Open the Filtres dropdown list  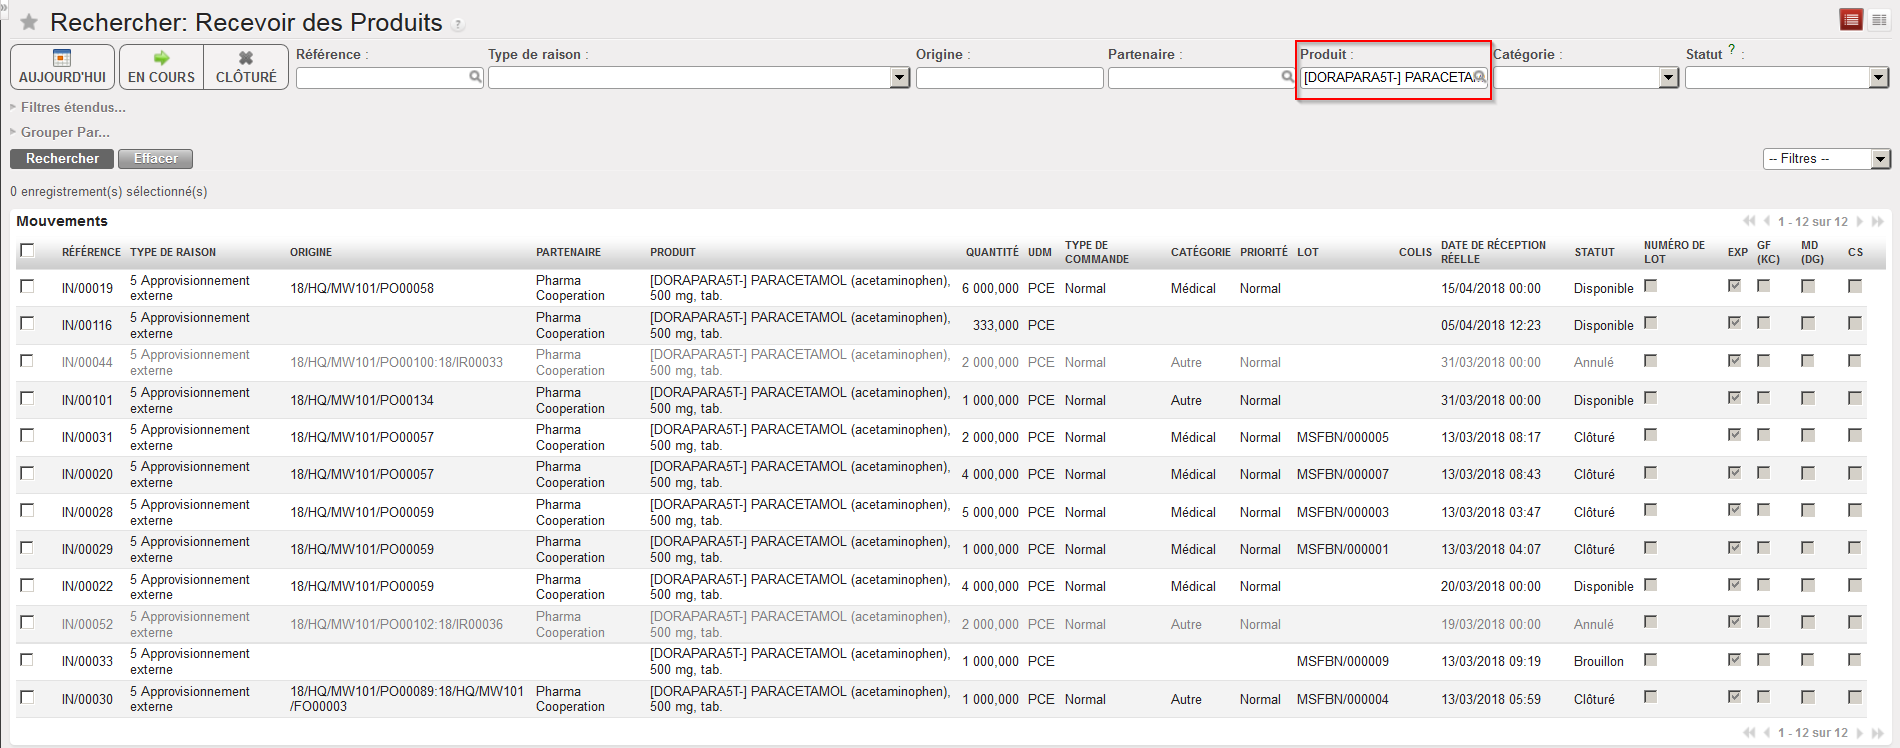coord(1826,159)
